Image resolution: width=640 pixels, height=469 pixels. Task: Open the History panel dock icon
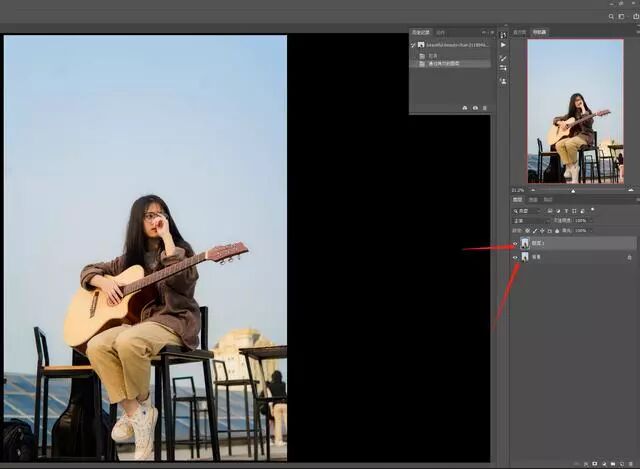503,35
